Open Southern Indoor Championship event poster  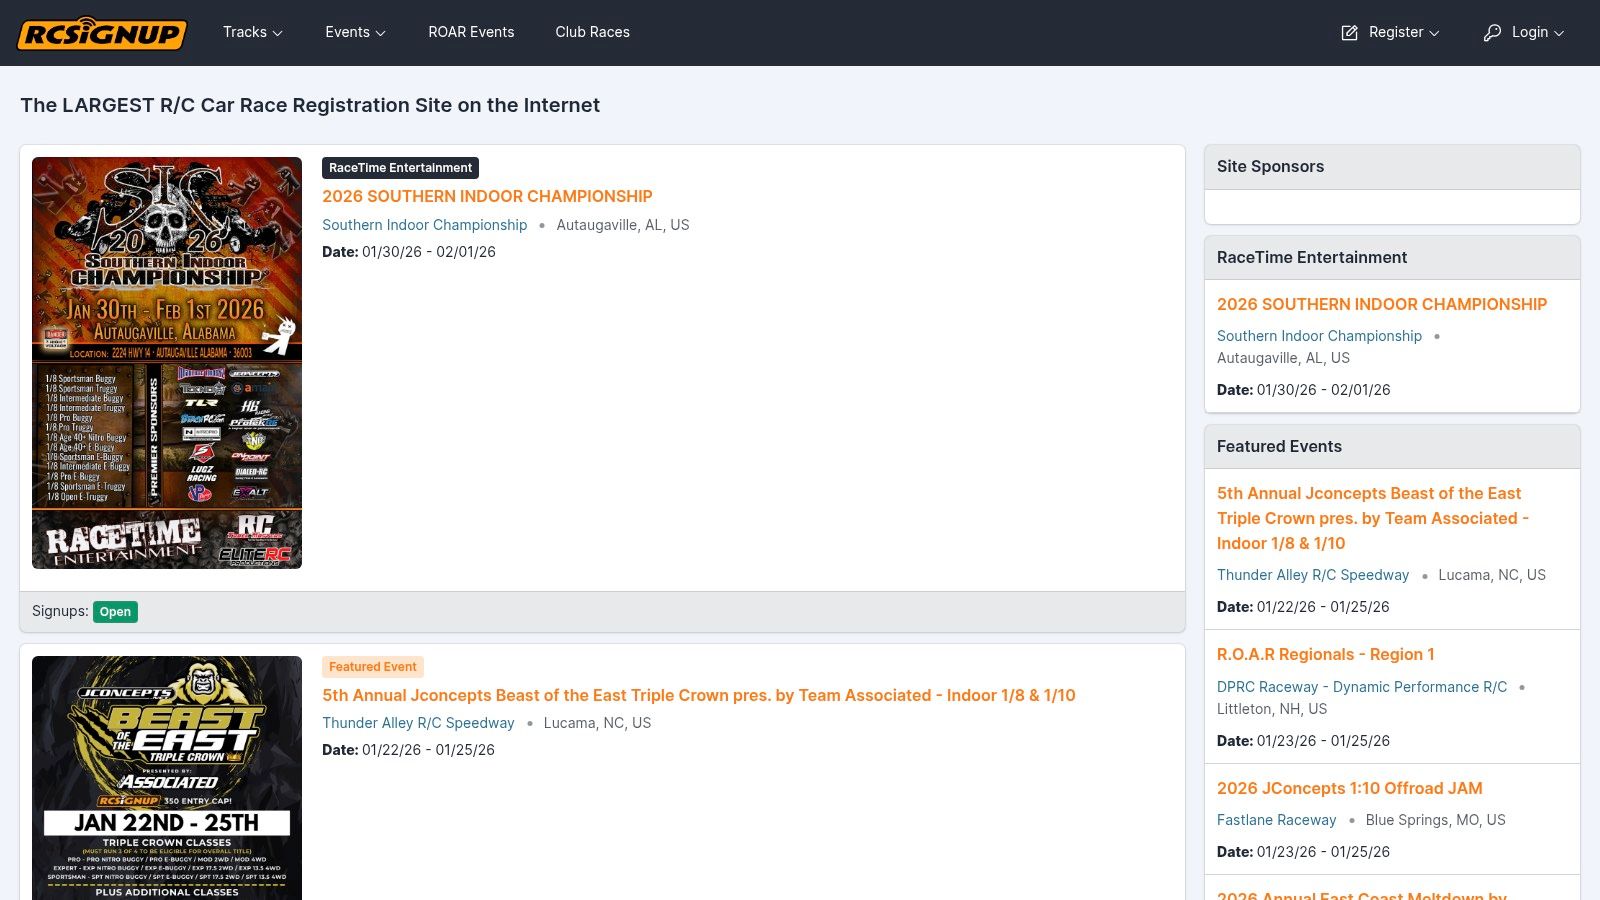pyautogui.click(x=167, y=363)
